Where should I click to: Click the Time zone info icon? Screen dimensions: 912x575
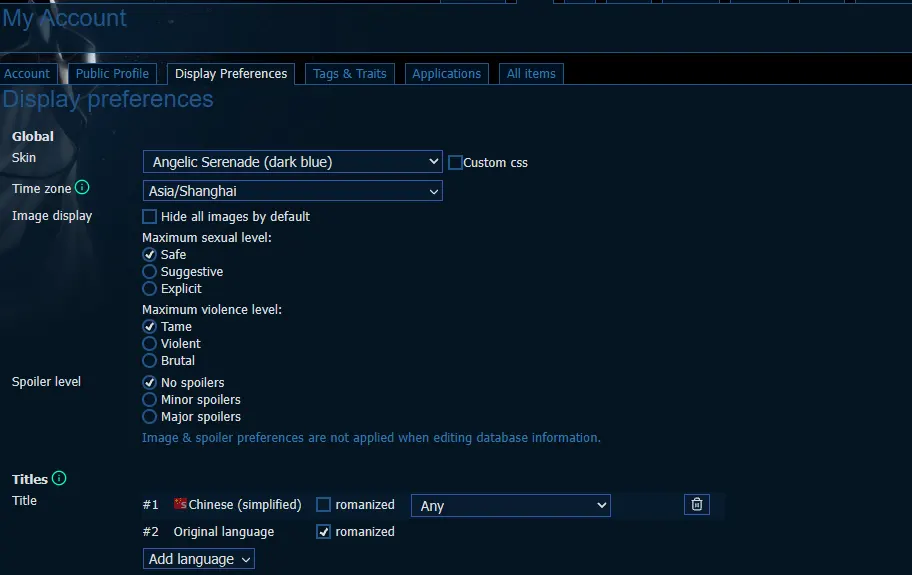pos(82,187)
